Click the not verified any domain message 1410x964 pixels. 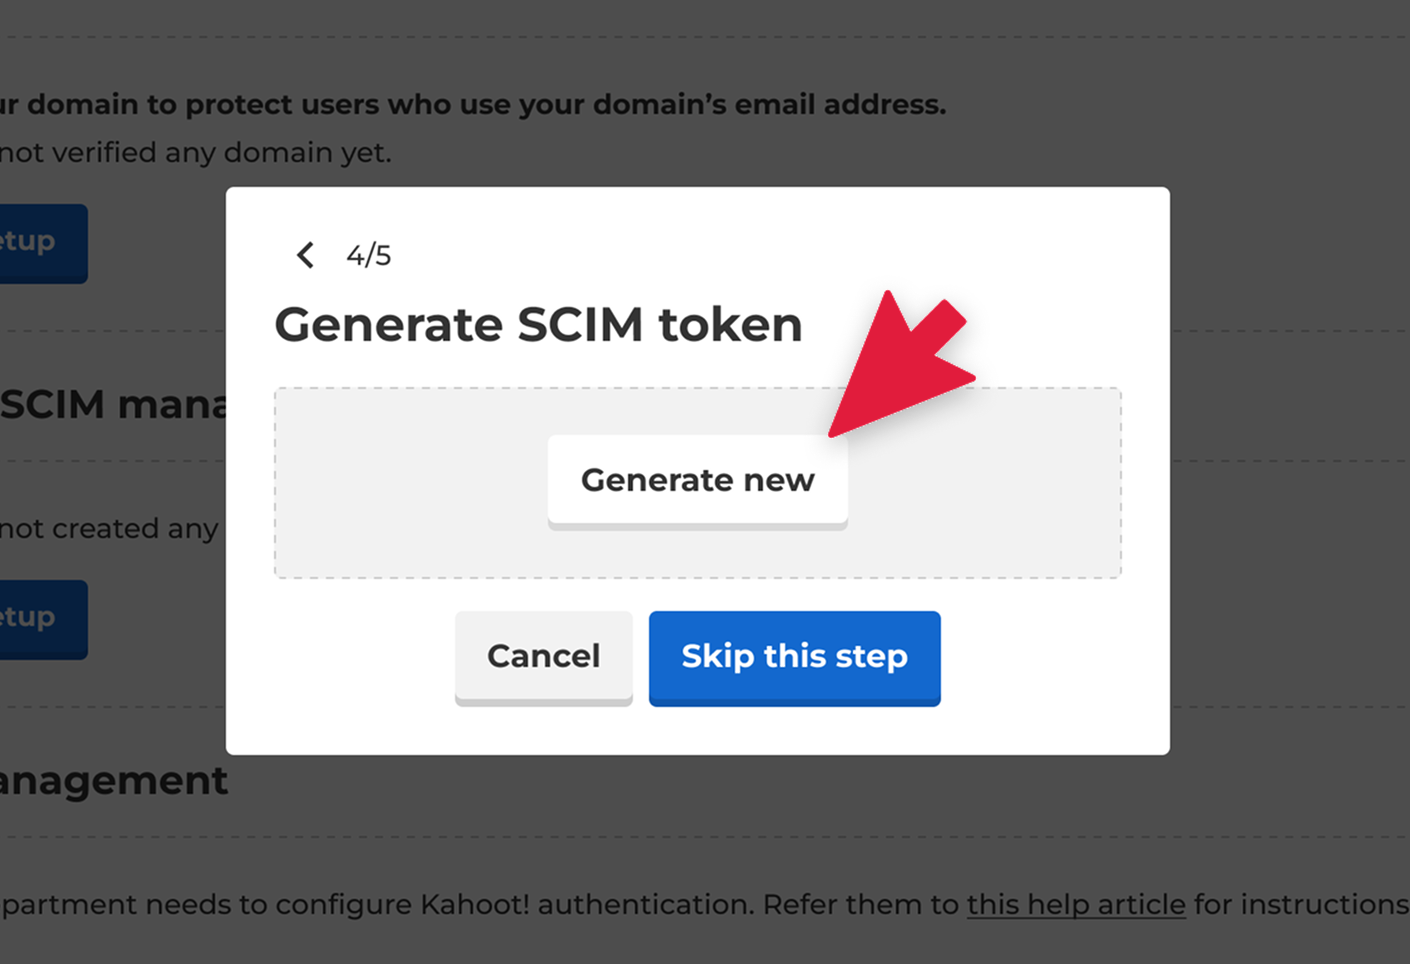(x=195, y=152)
